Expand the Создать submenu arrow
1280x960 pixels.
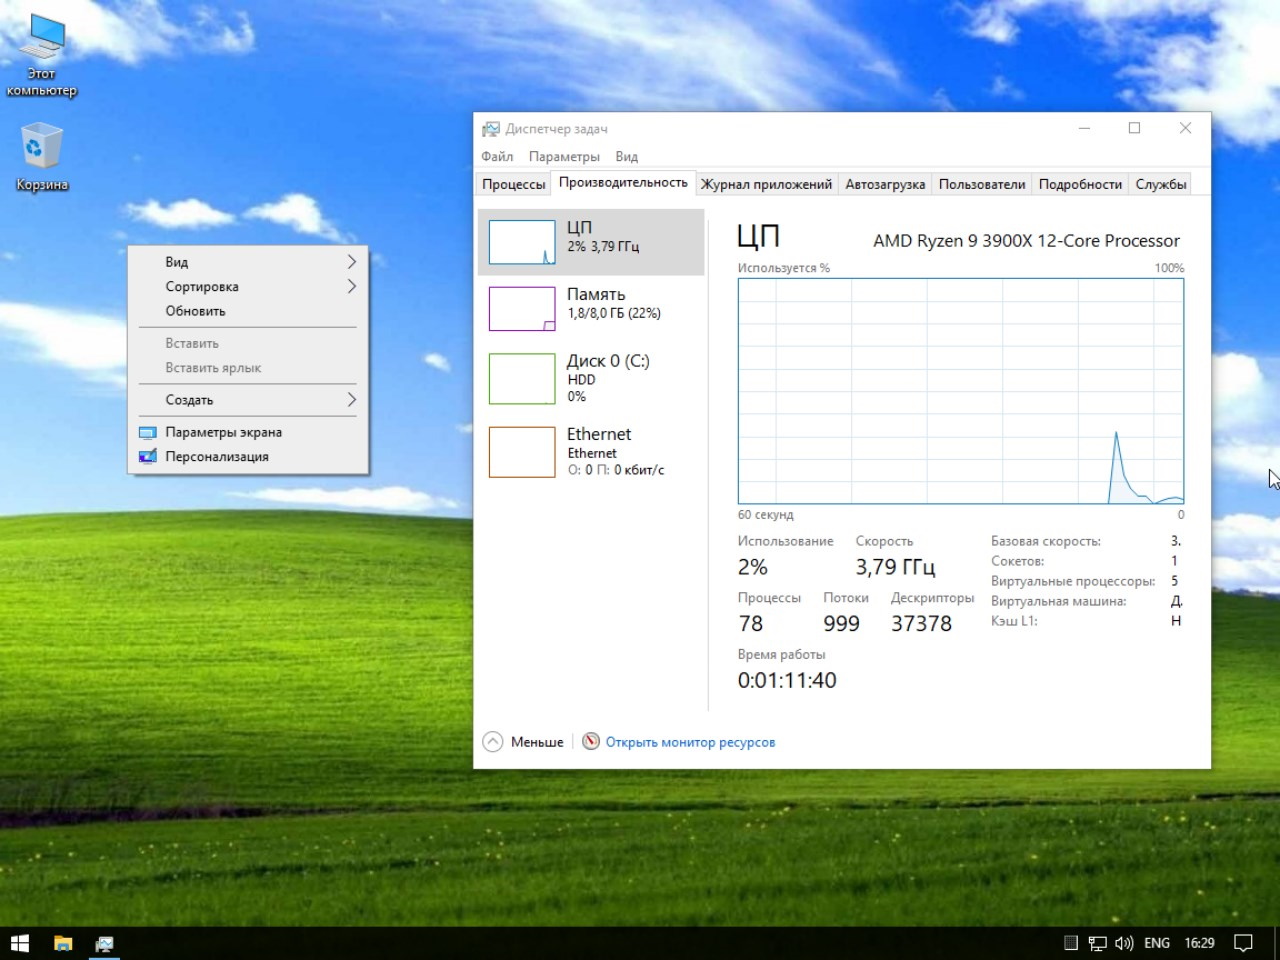pos(351,400)
